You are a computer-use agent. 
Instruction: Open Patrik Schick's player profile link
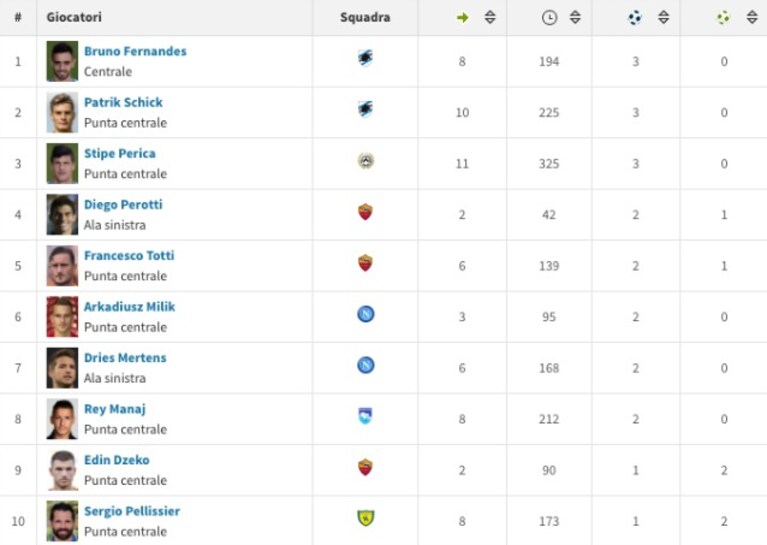pos(123,102)
